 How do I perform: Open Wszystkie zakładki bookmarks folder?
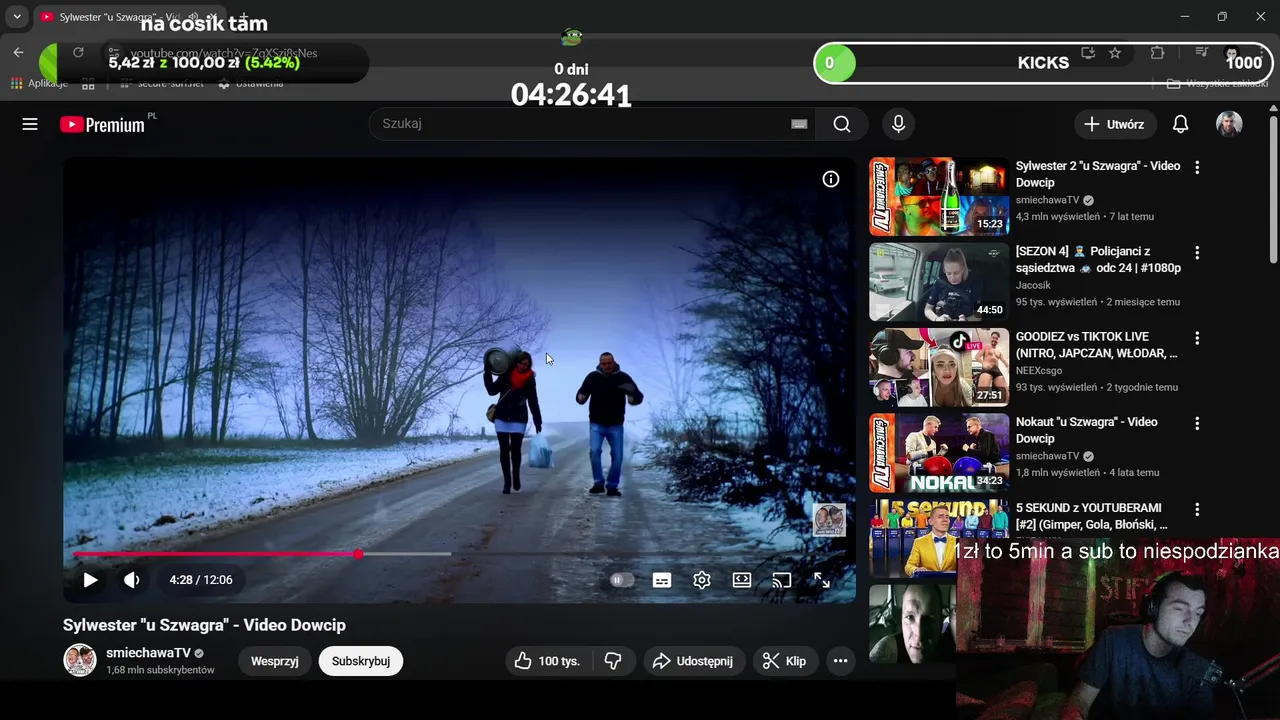[x=1219, y=83]
